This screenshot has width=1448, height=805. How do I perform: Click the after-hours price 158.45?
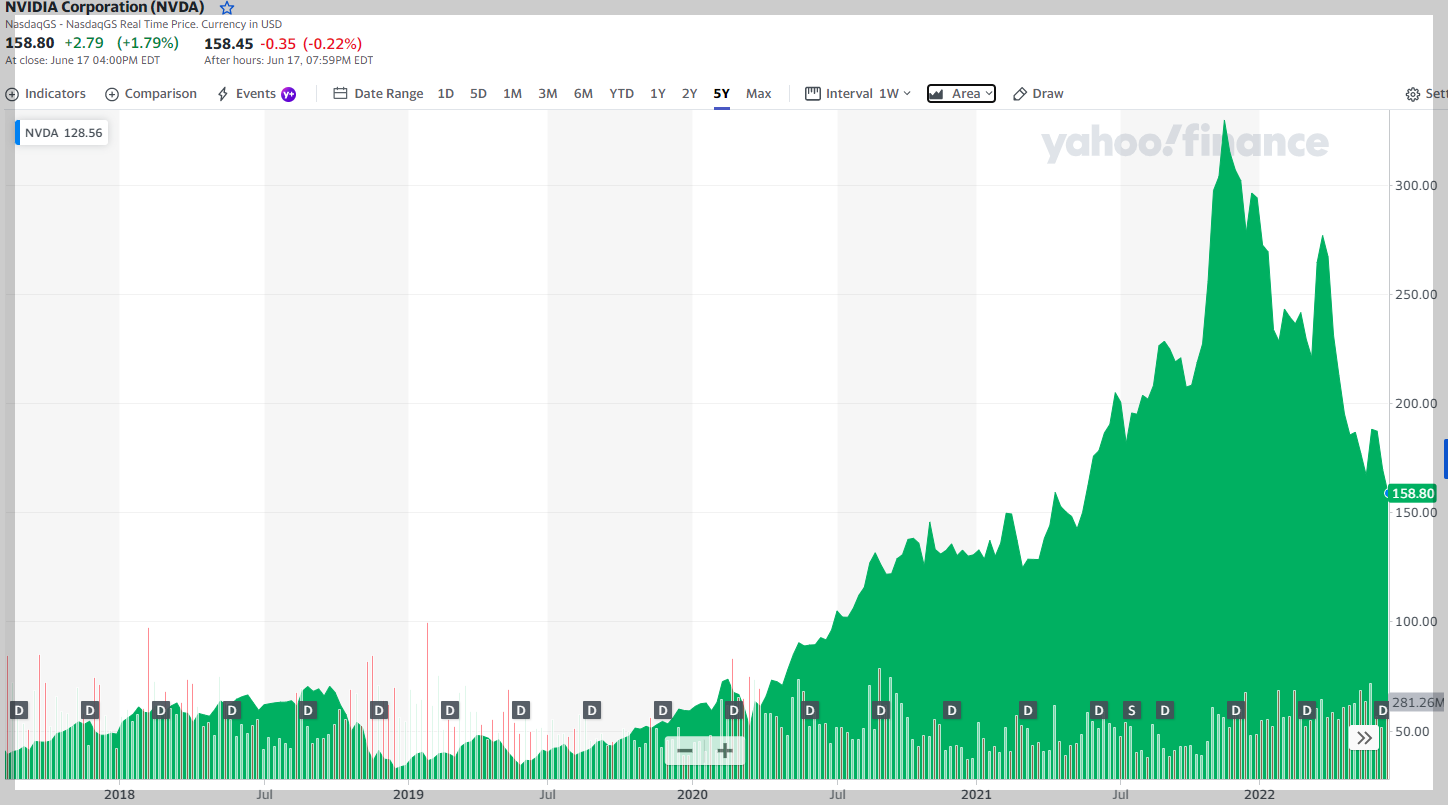[229, 44]
